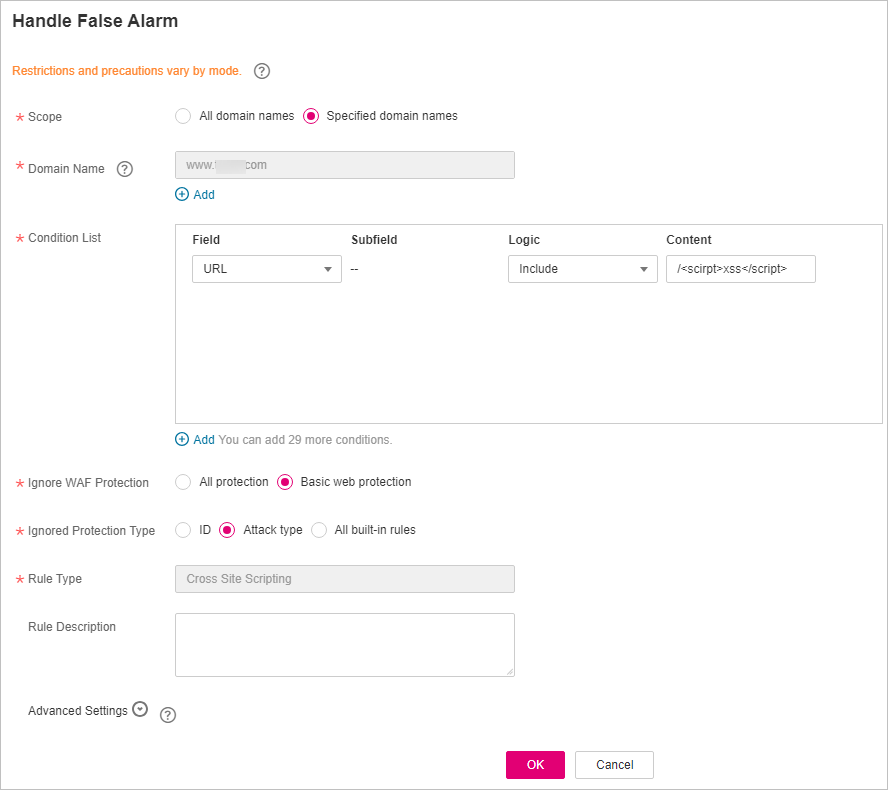
Task: Click the Rule Description text area
Action: [x=345, y=645]
